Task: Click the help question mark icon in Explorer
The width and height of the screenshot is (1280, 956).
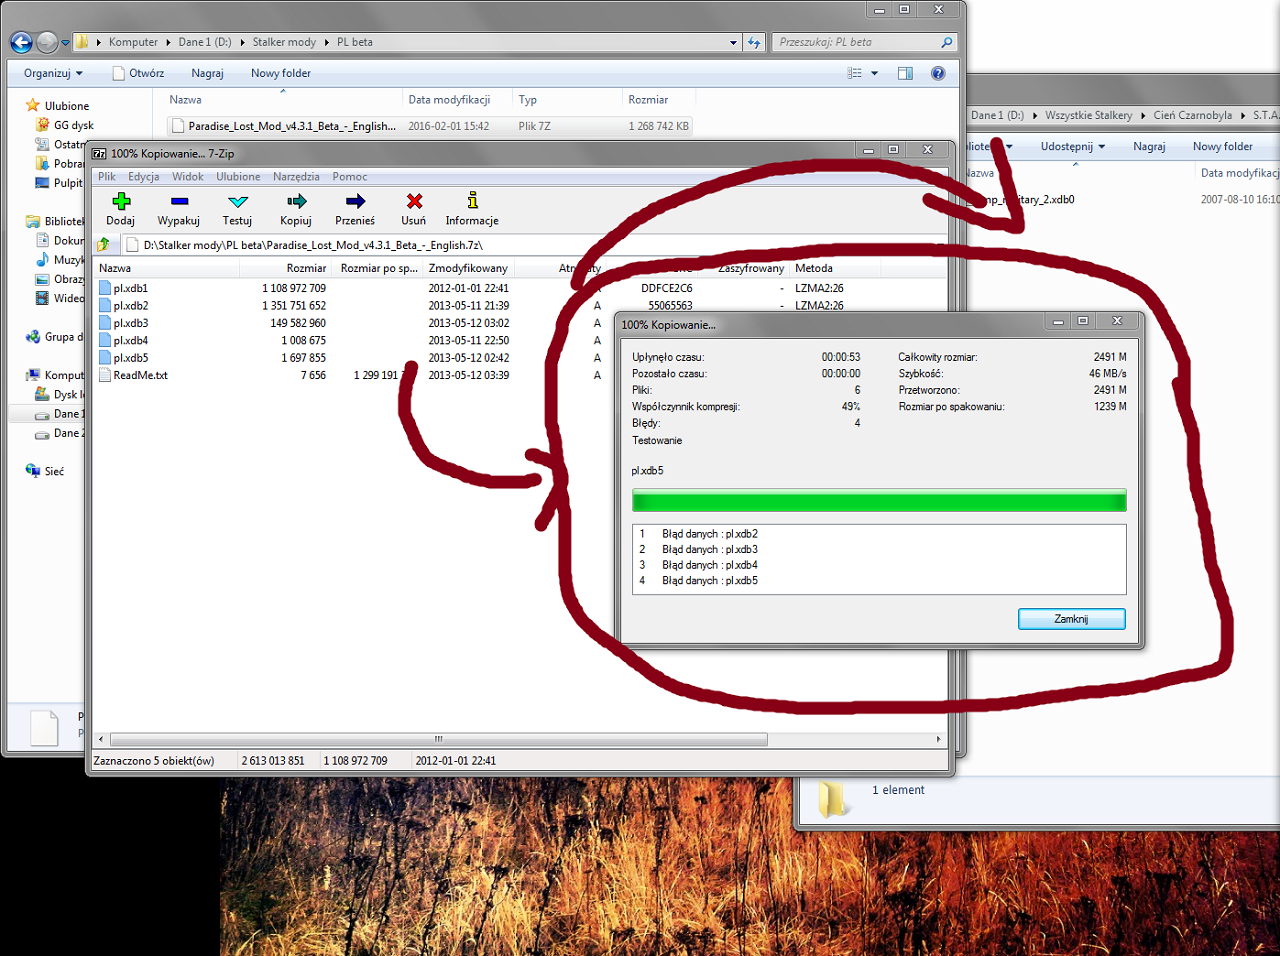Action: click(x=938, y=73)
